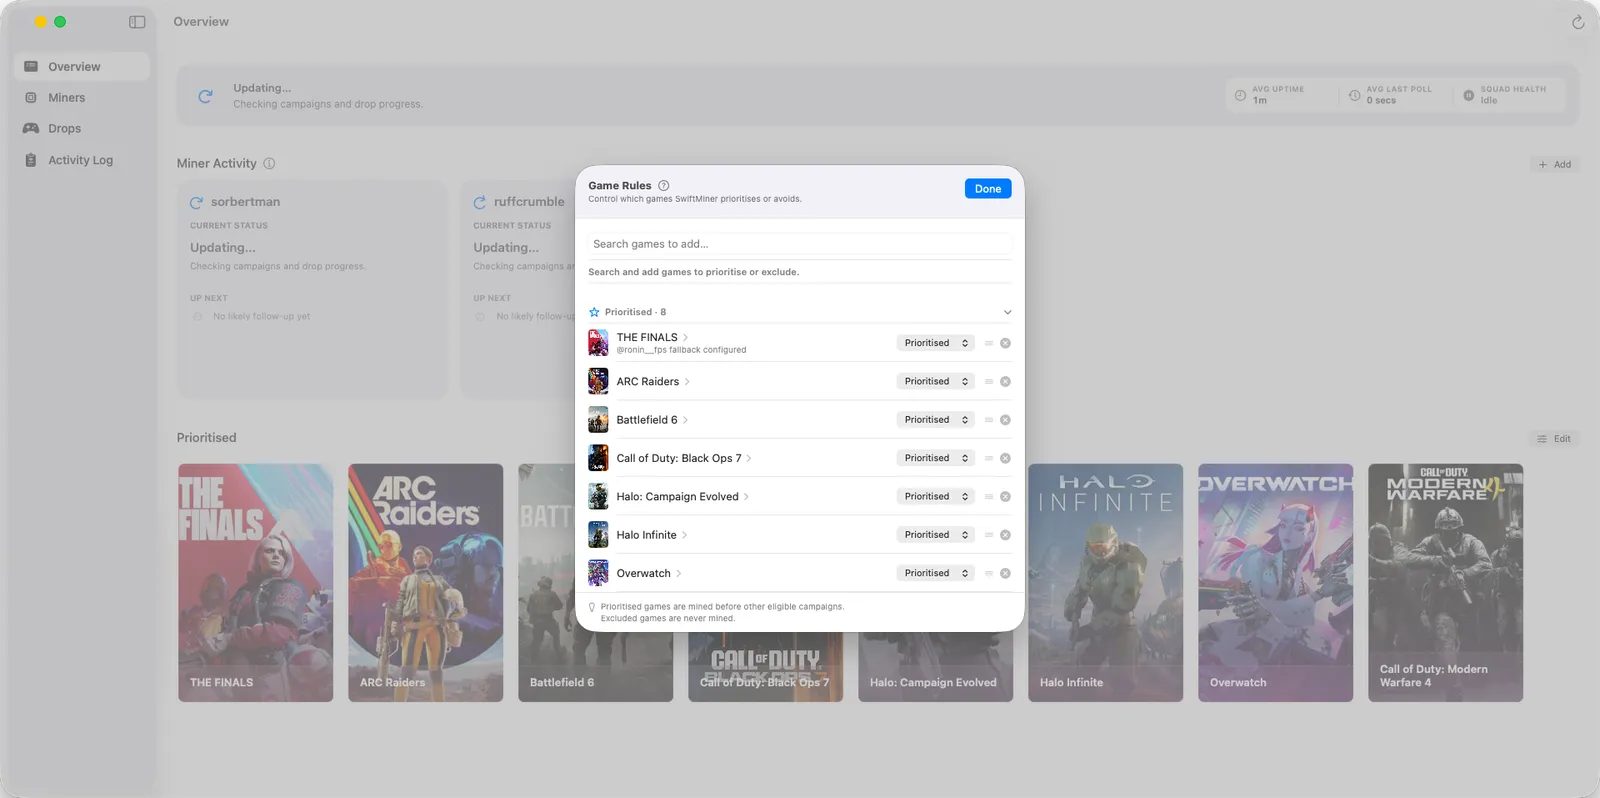Open the priority dropdown for Overwatch
1600x798 pixels.
935,573
